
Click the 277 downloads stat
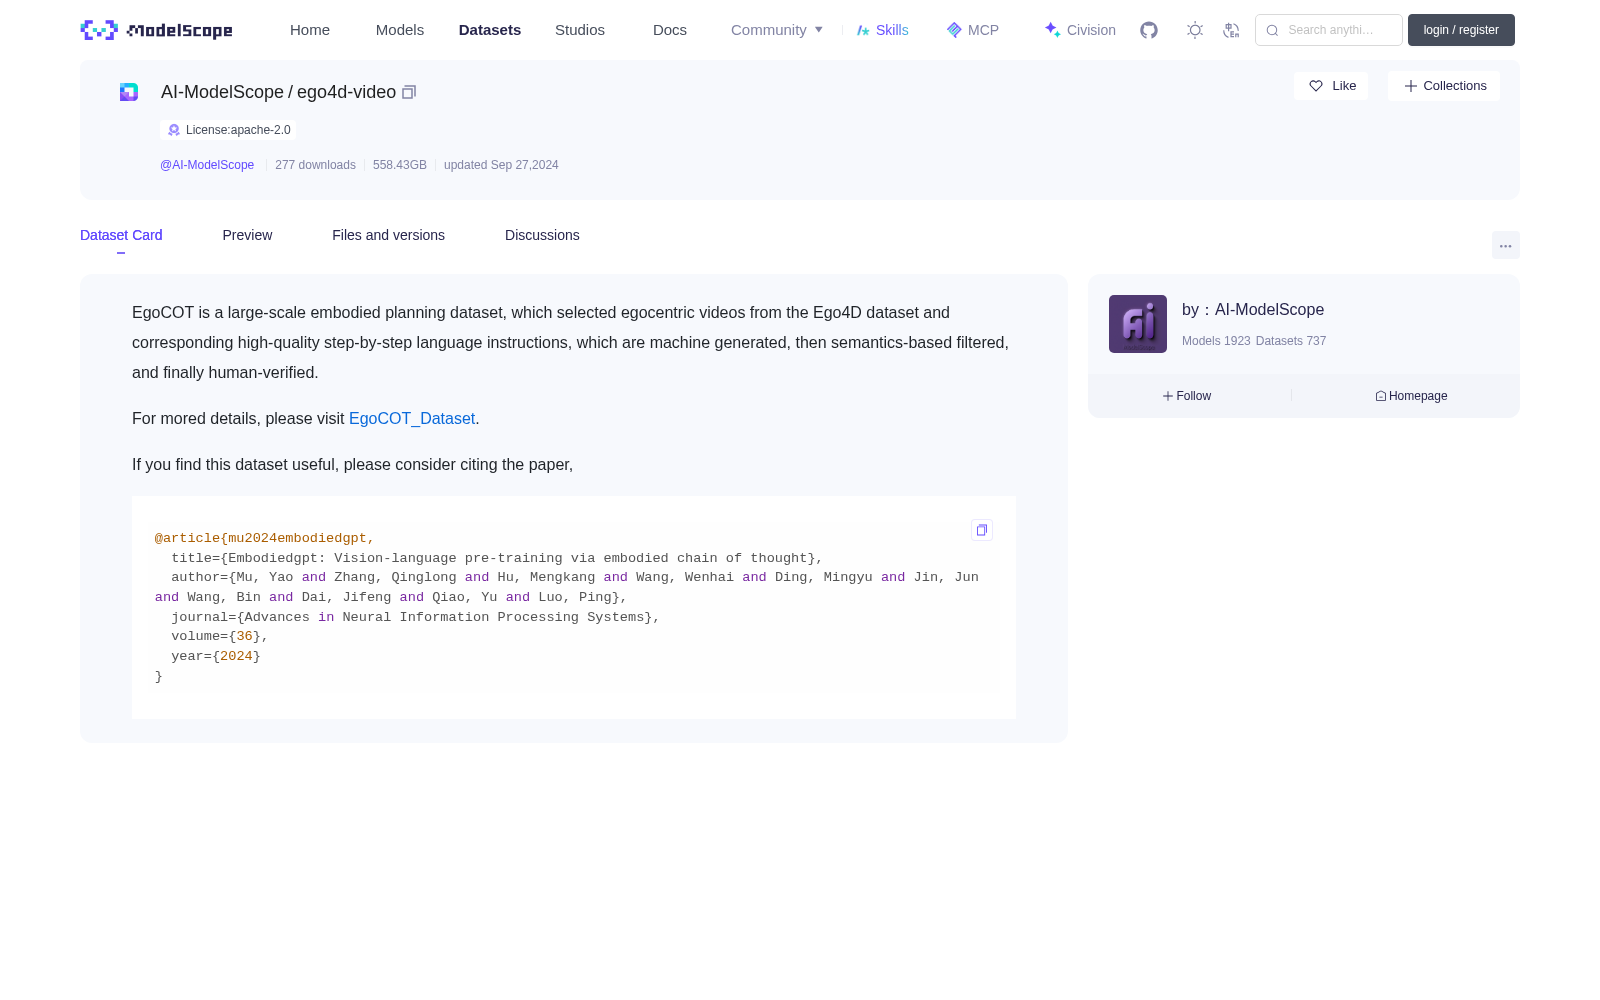pyautogui.click(x=315, y=165)
